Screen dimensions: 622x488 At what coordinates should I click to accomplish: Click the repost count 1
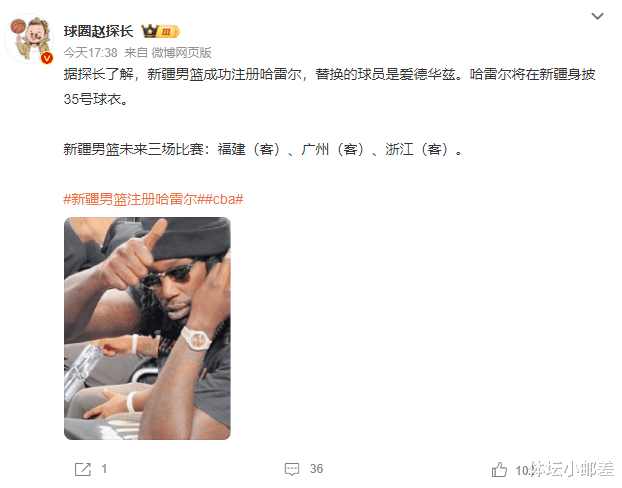pyautogui.click(x=104, y=469)
